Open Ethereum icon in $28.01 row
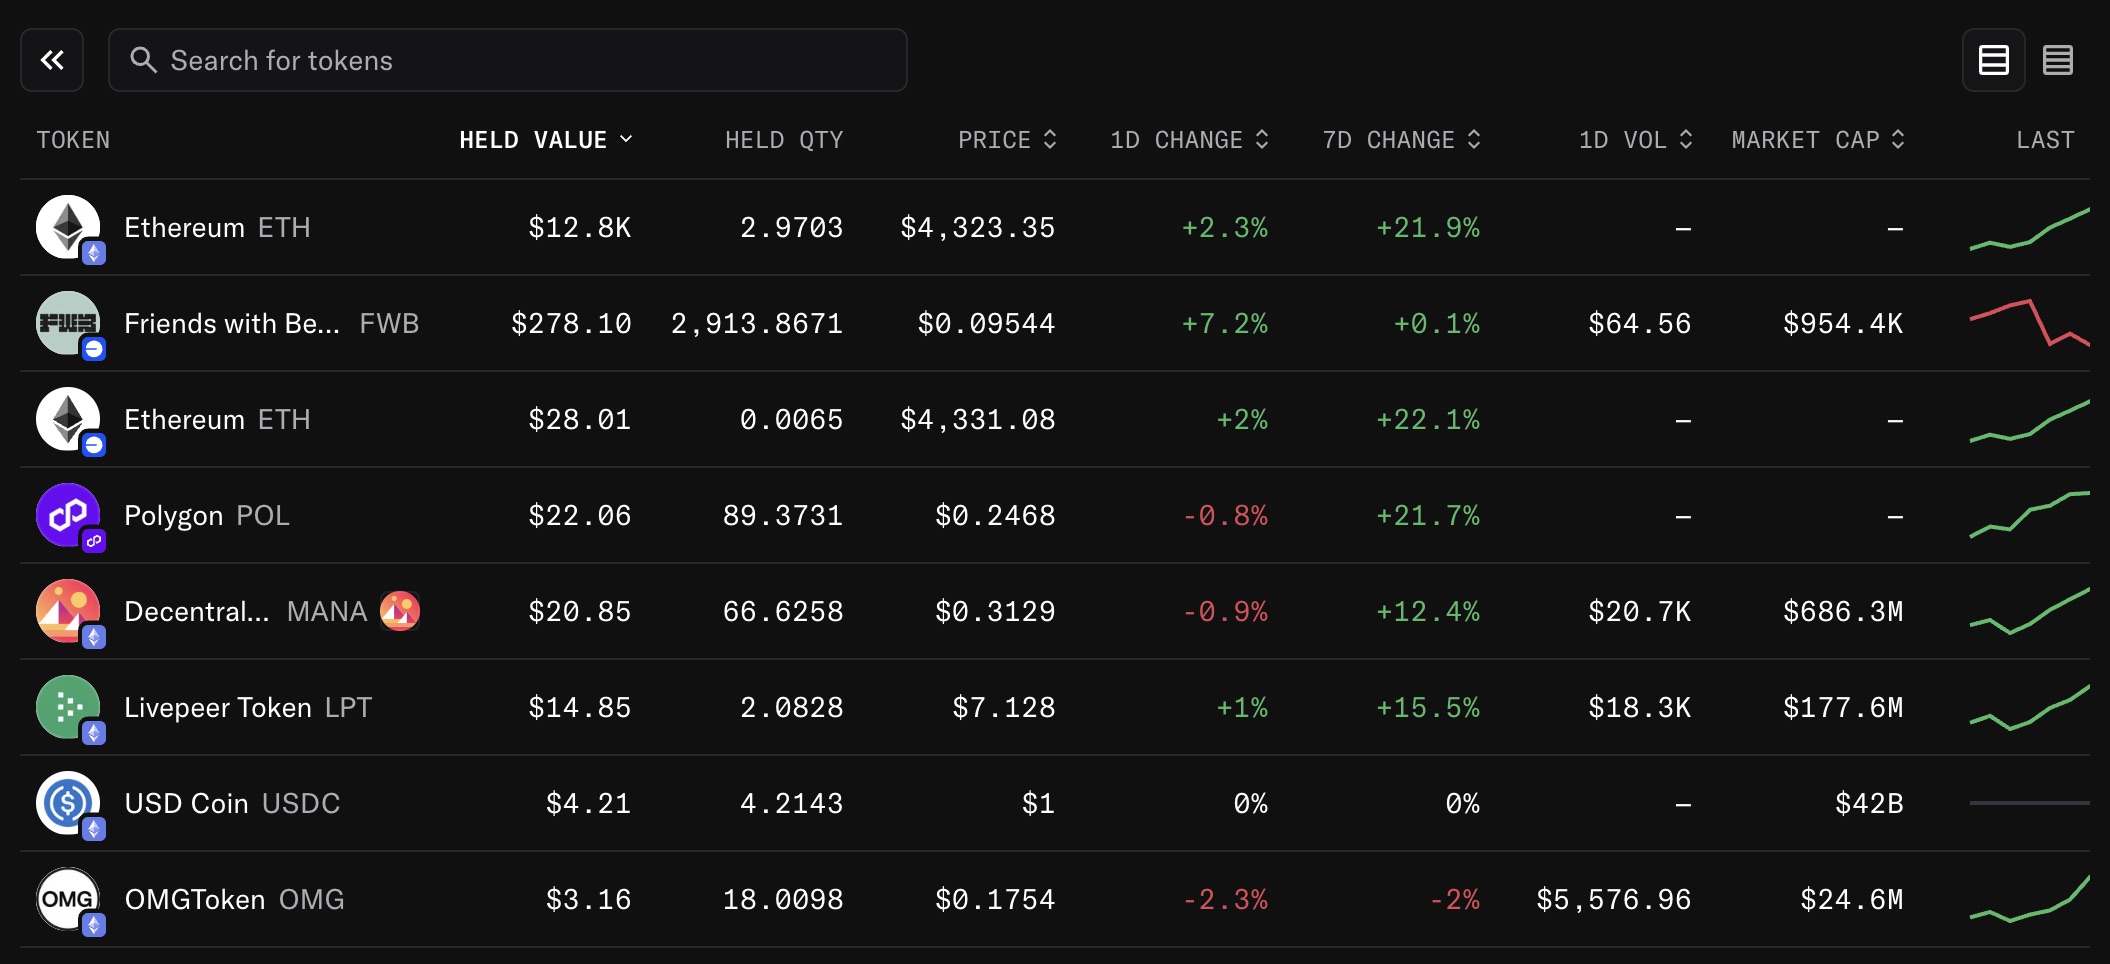Screen dimensions: 2110x964 [x=68, y=419]
